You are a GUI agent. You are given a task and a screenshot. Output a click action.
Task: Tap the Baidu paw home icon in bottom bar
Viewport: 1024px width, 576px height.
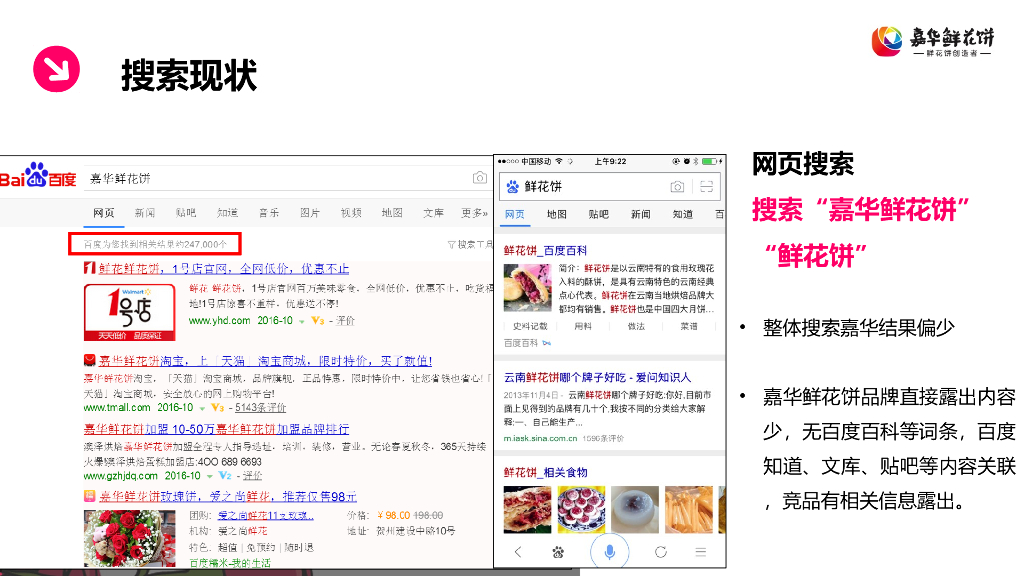(x=558, y=552)
